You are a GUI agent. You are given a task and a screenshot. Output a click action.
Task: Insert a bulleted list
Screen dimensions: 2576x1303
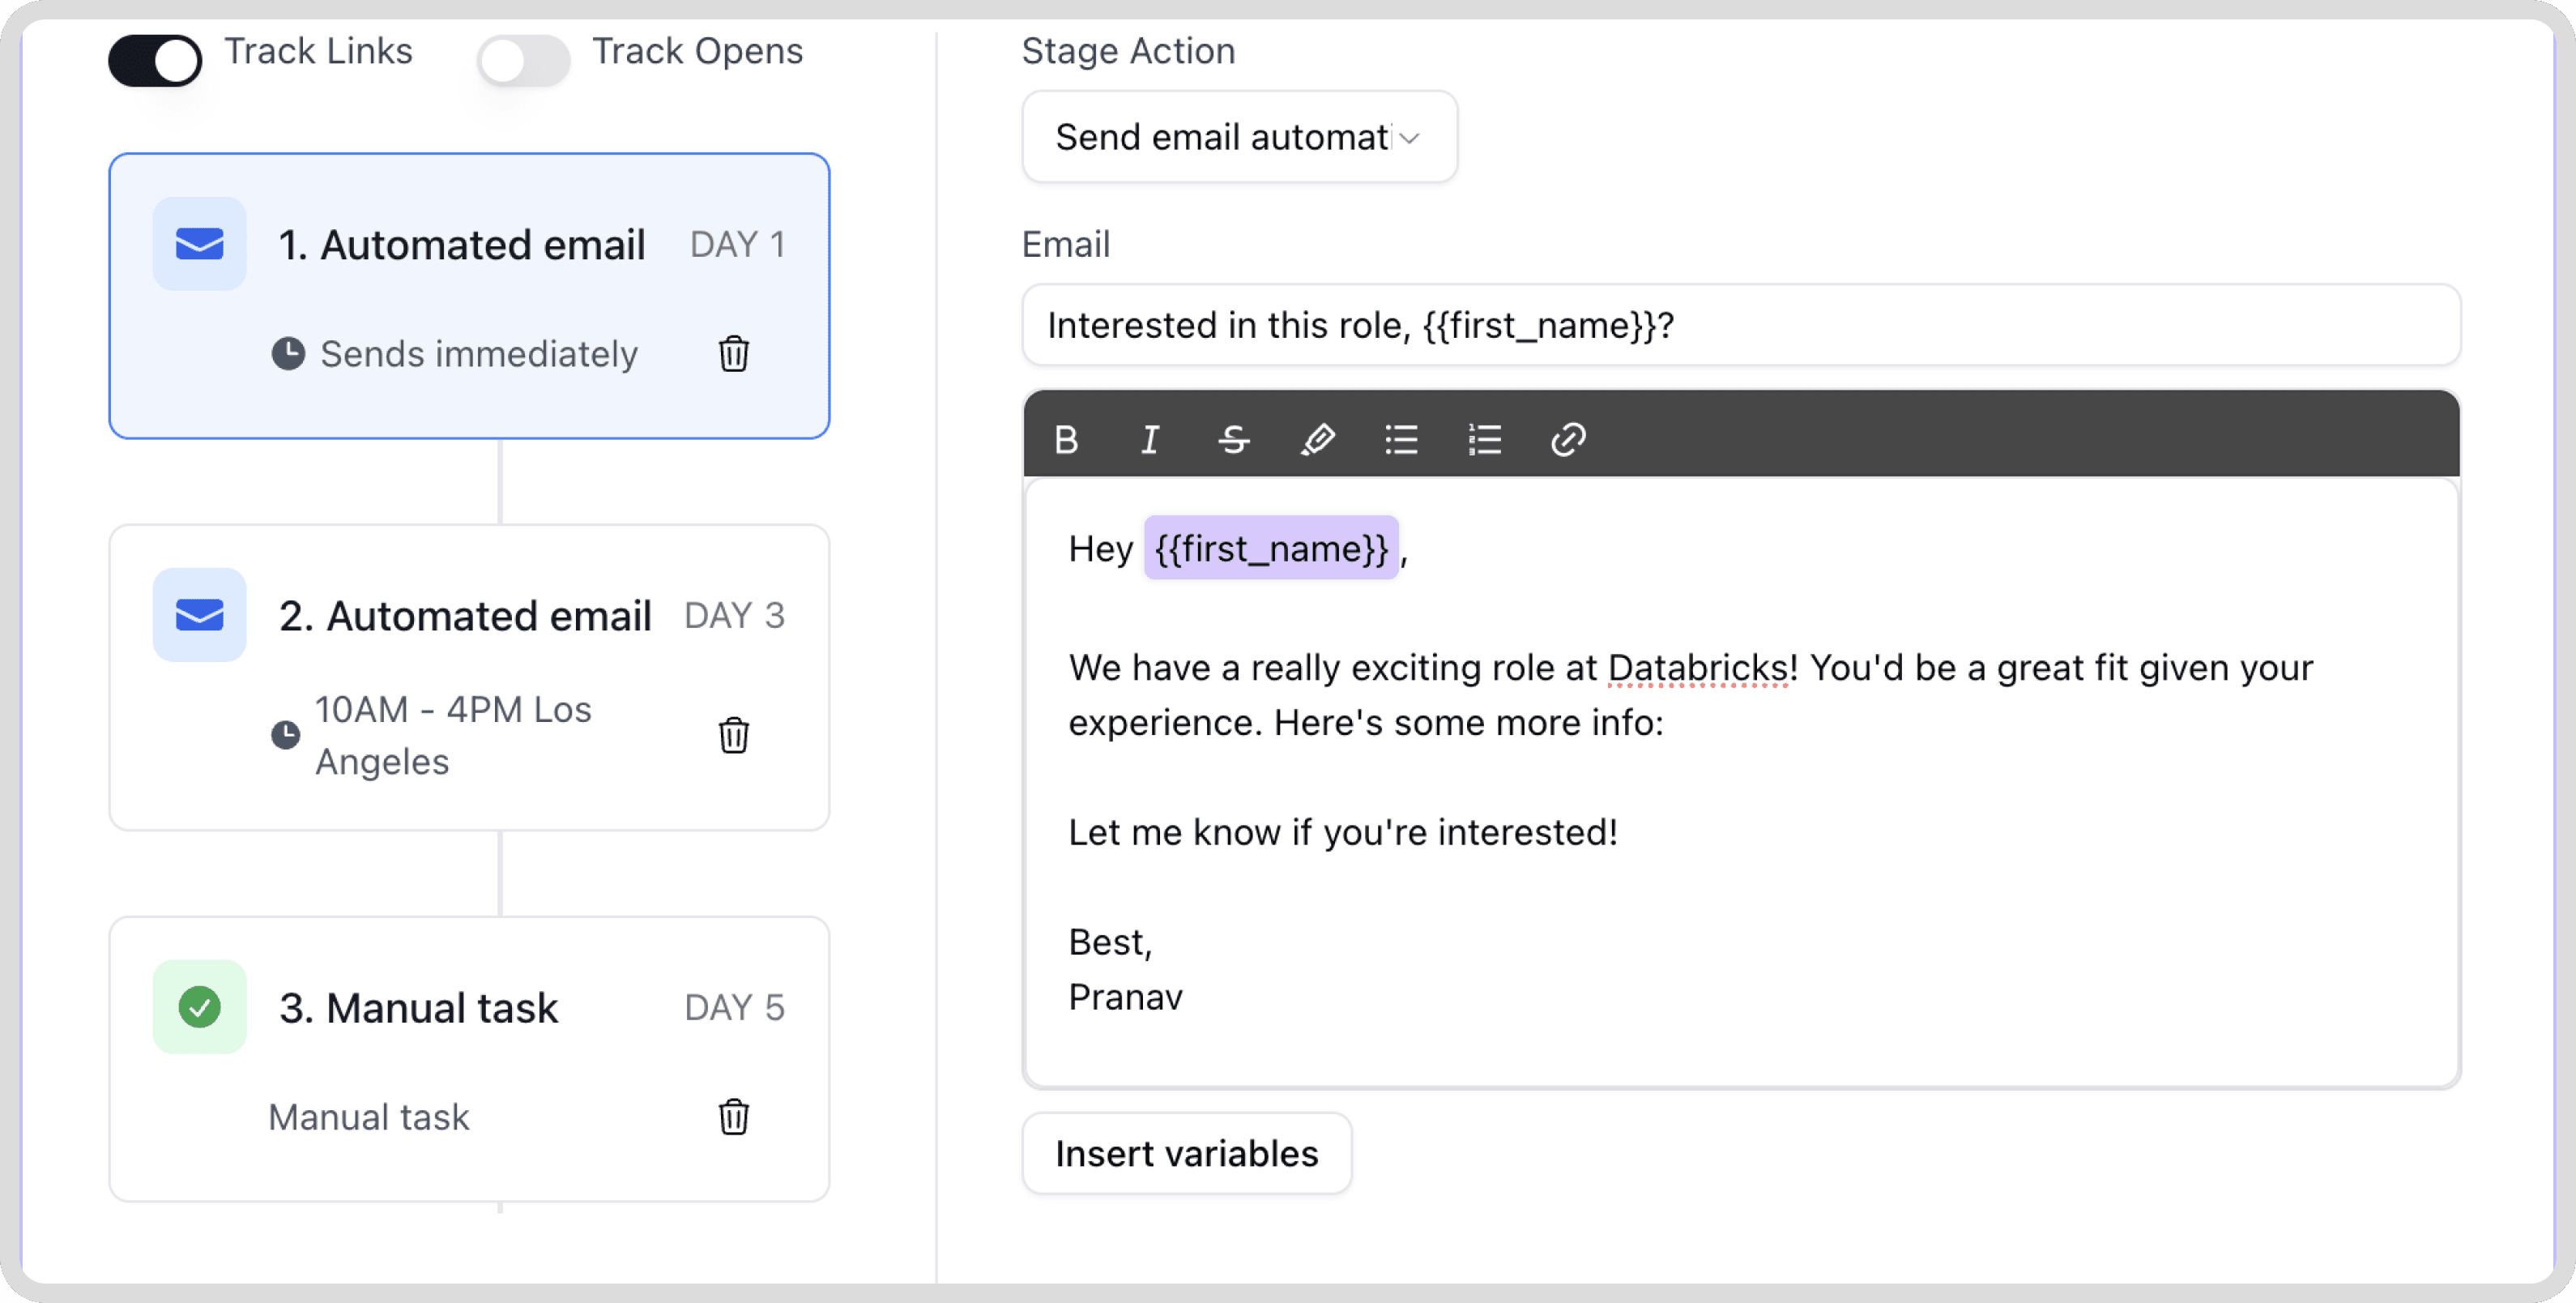click(x=1401, y=439)
